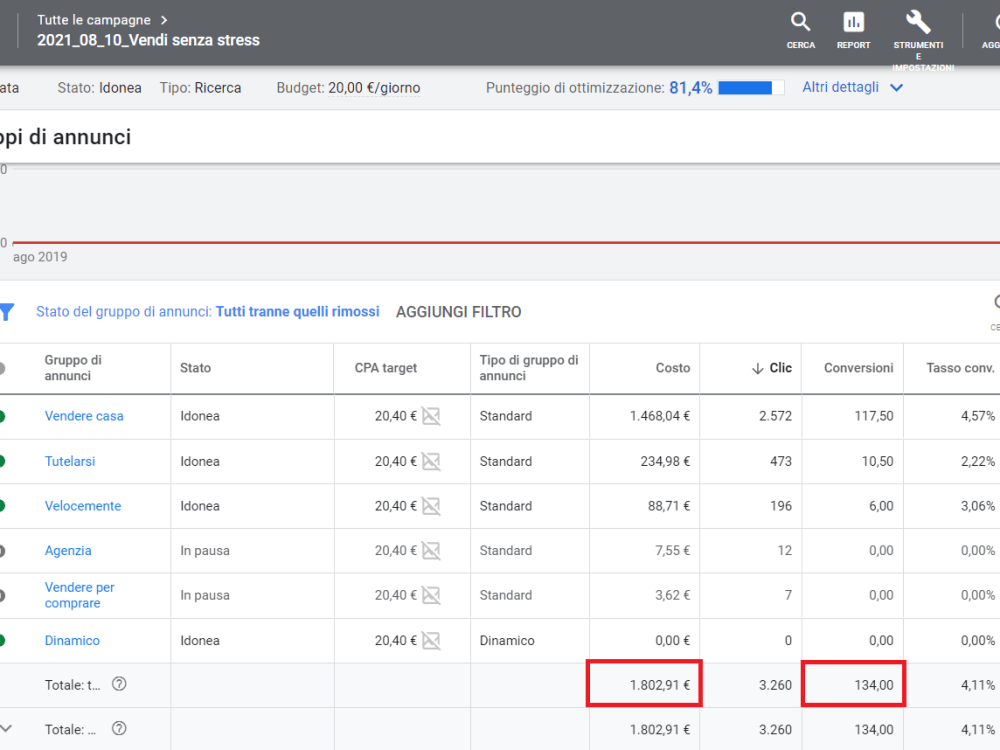Toggle paused status dot for Agenzia

(2, 550)
